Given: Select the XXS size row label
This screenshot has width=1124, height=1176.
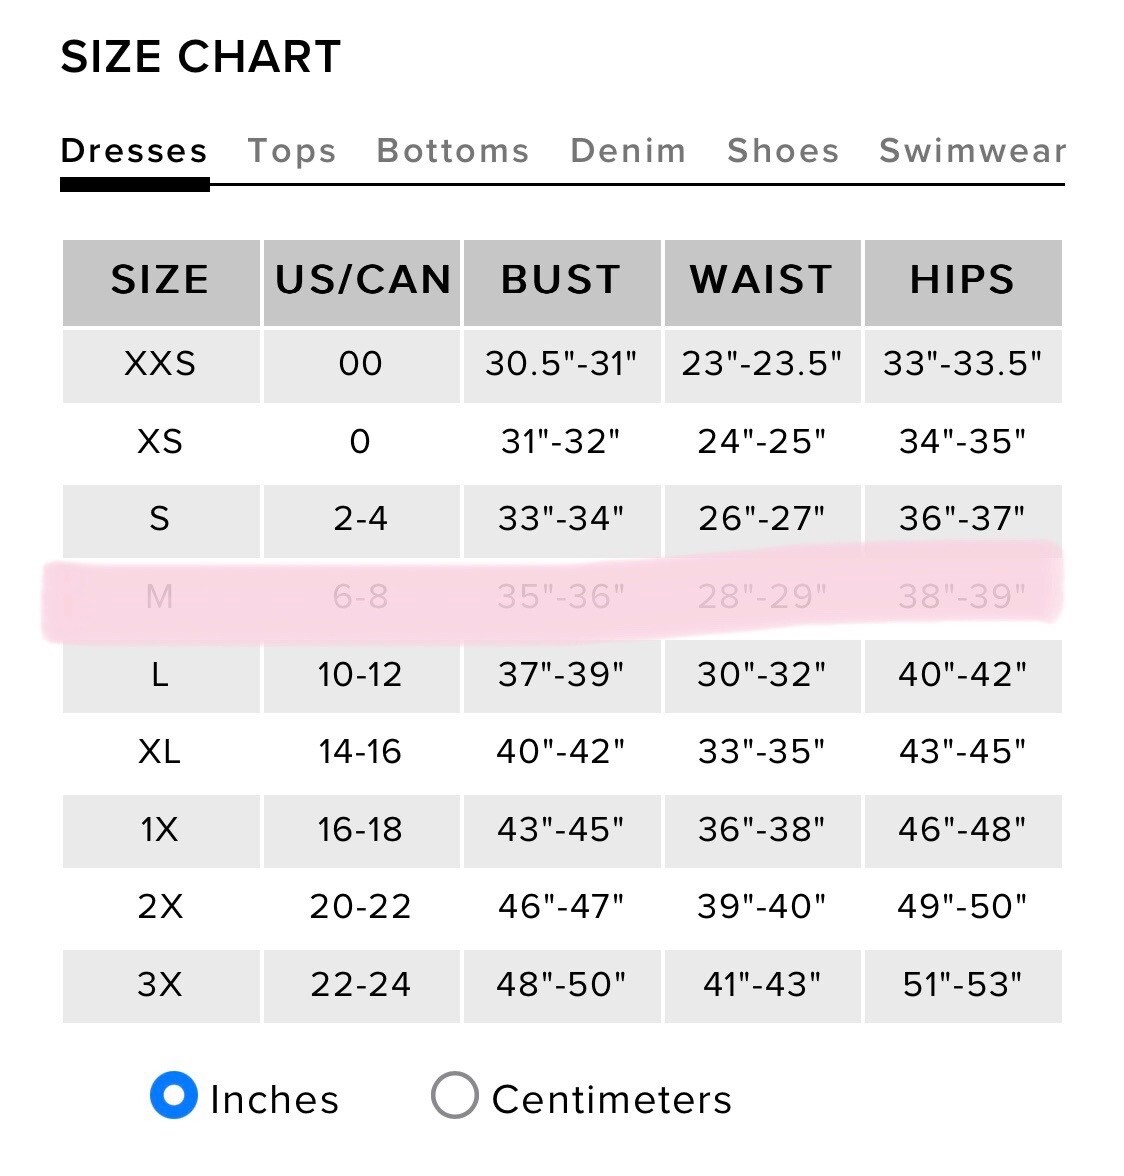Looking at the screenshot, I should [160, 363].
